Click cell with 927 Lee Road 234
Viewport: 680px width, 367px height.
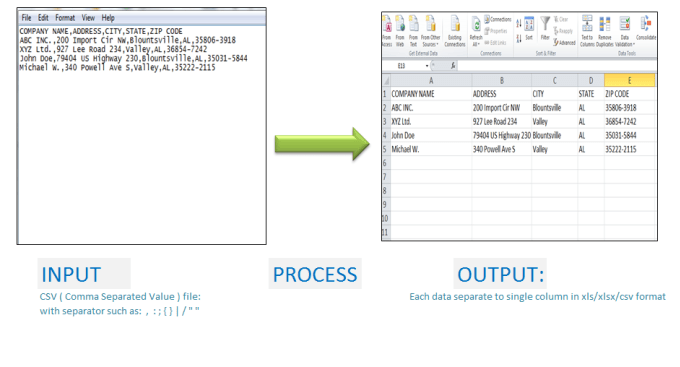click(502, 121)
